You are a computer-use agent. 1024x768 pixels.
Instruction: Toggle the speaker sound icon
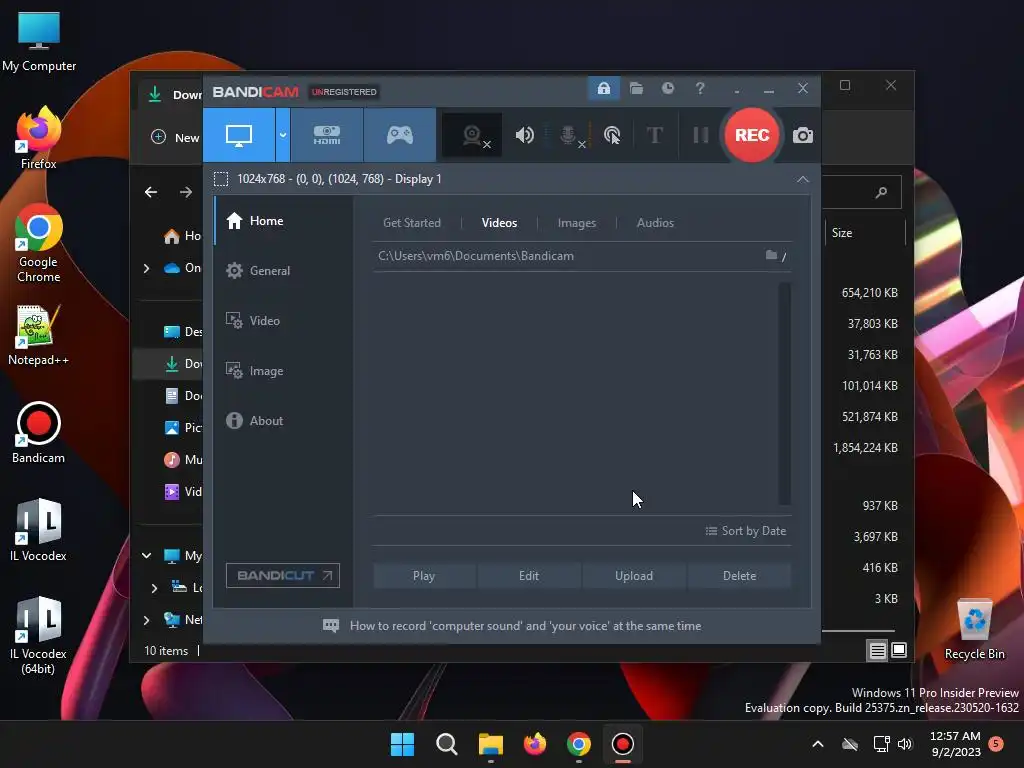pyautogui.click(x=524, y=135)
